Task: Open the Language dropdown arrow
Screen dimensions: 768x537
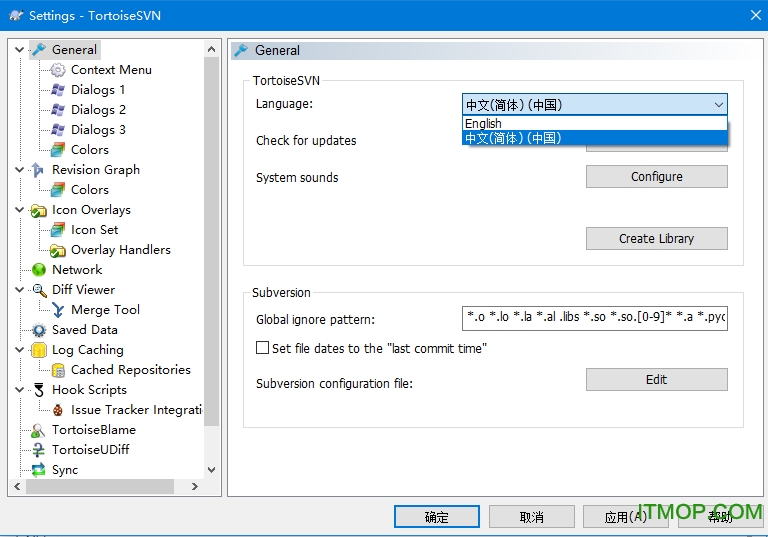Action: pyautogui.click(x=718, y=104)
